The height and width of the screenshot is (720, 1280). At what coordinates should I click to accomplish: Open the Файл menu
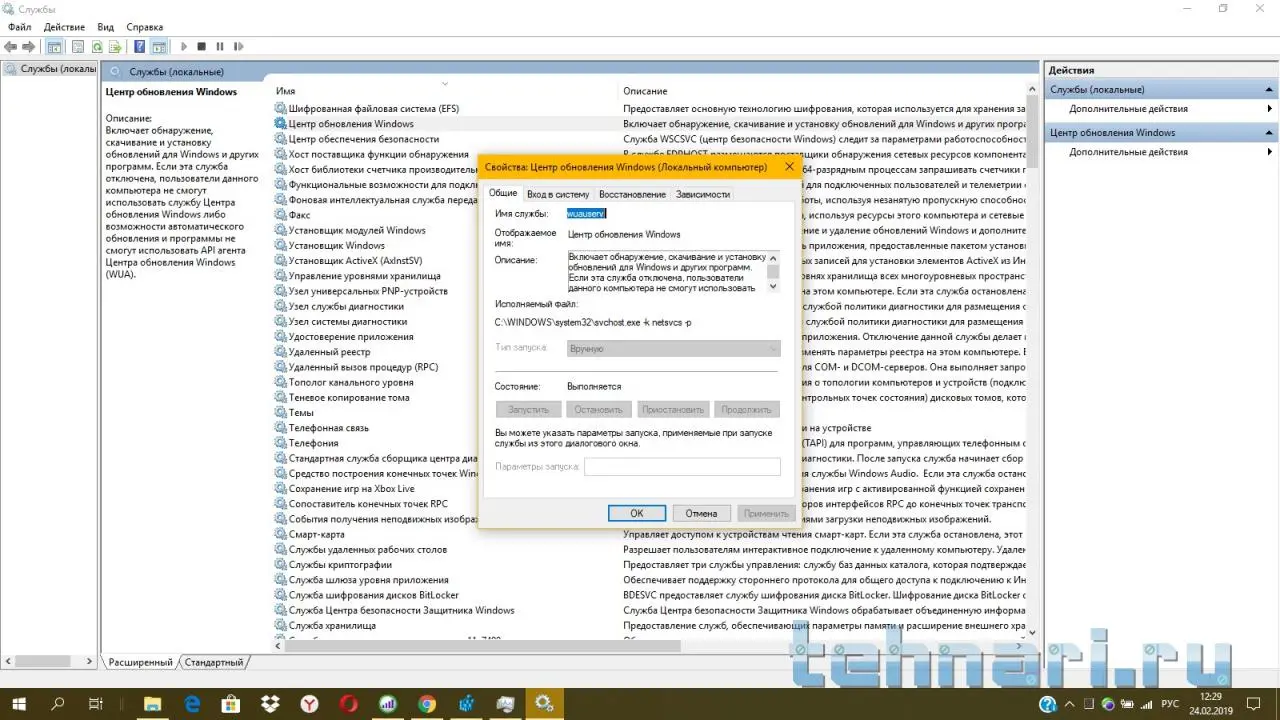(19, 27)
